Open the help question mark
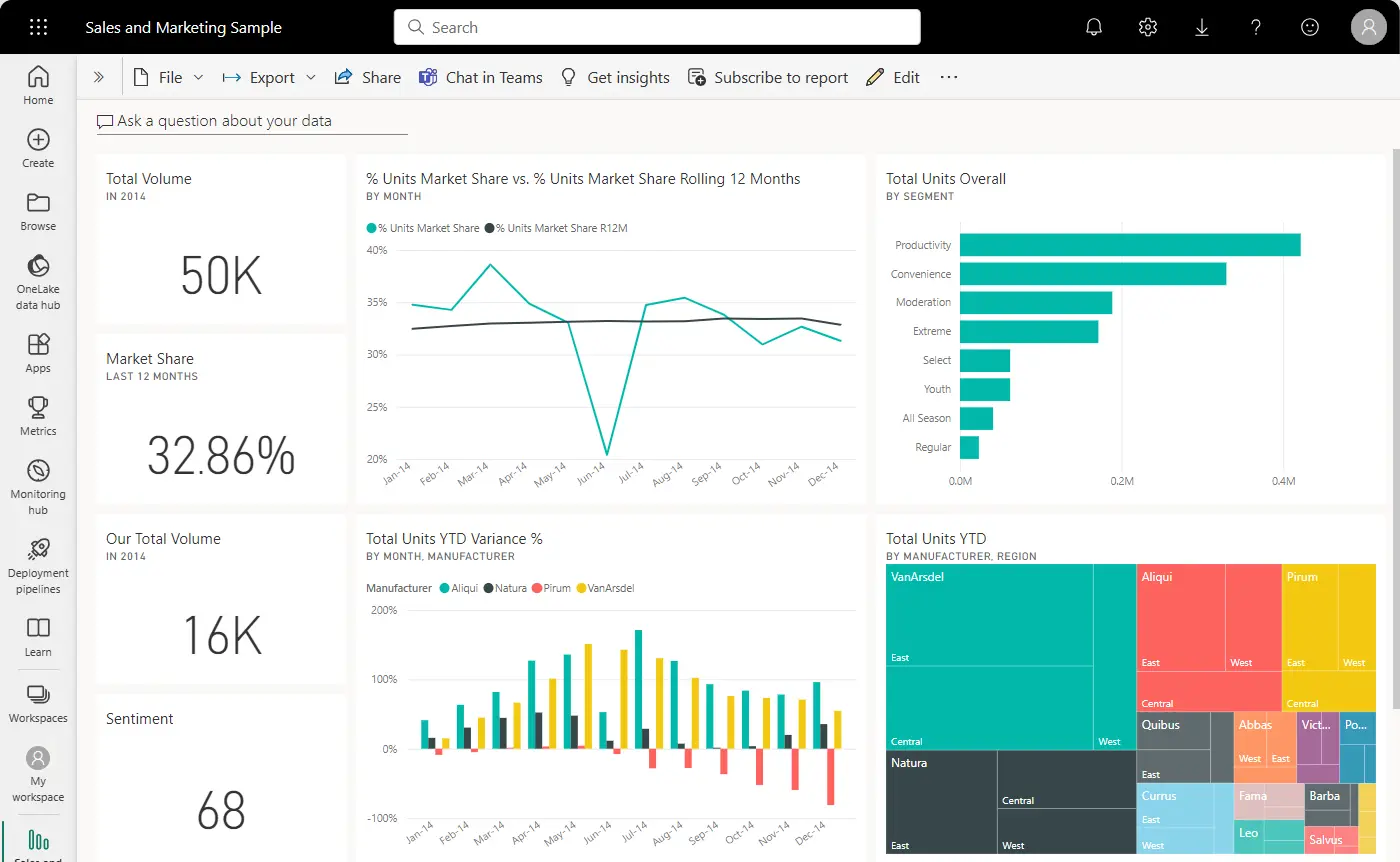Image resolution: width=1400 pixels, height=862 pixels. (x=1256, y=27)
